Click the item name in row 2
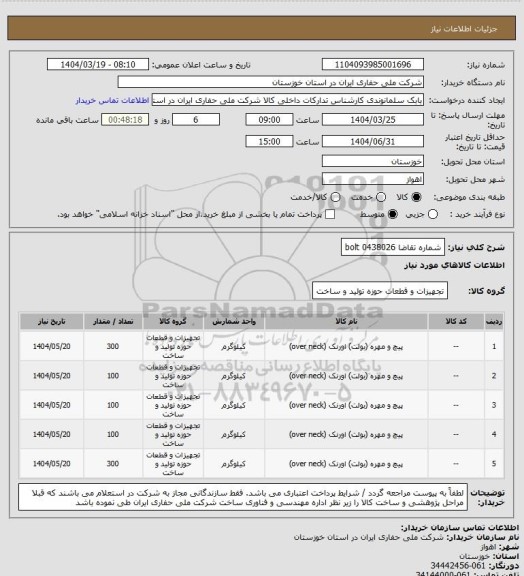524x576 pixels. pos(346,376)
